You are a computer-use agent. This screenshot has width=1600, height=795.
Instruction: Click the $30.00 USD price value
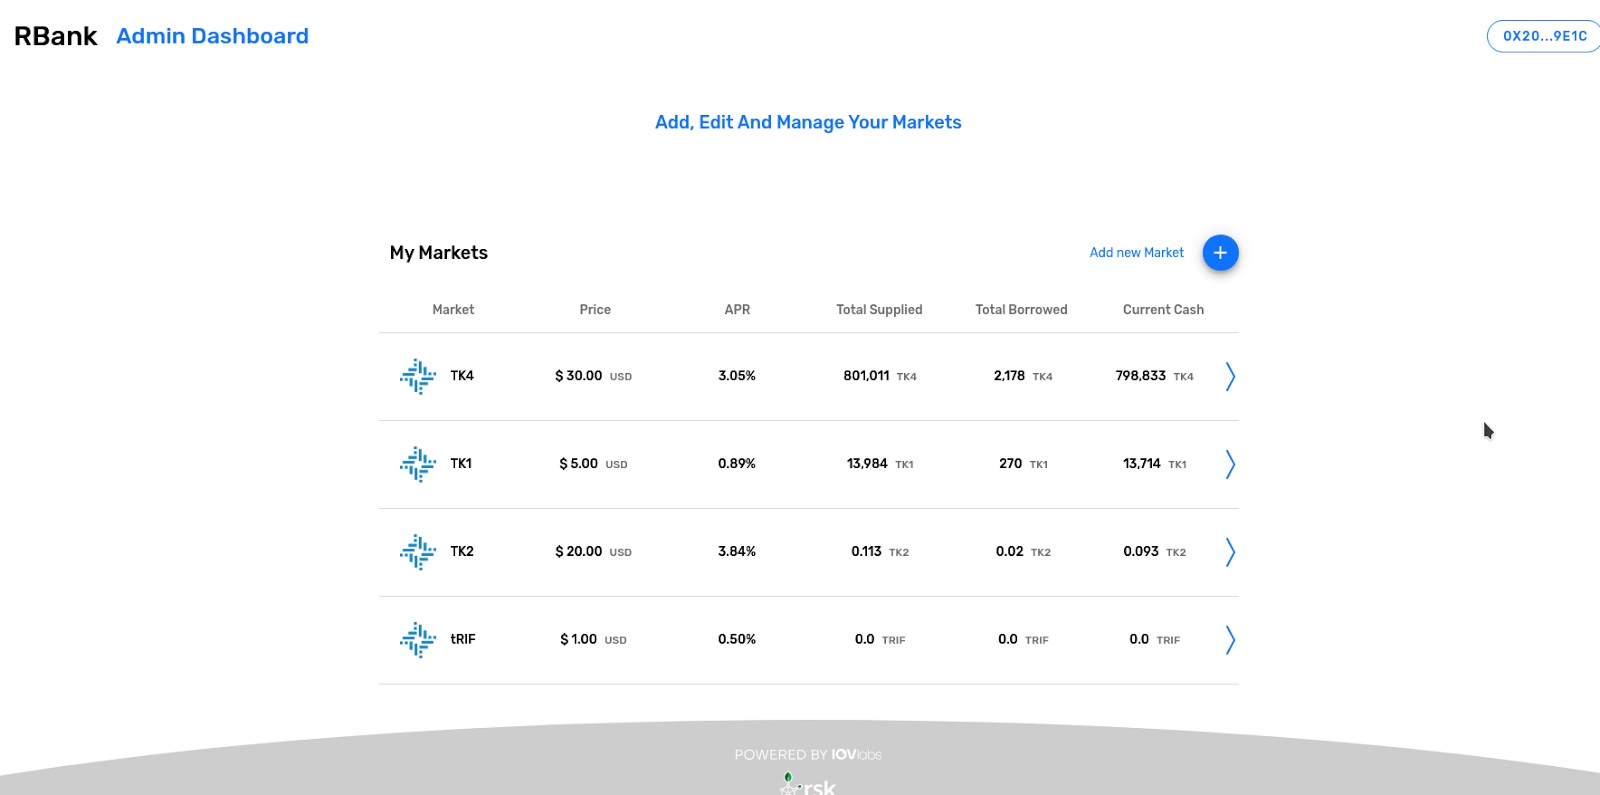coord(594,376)
